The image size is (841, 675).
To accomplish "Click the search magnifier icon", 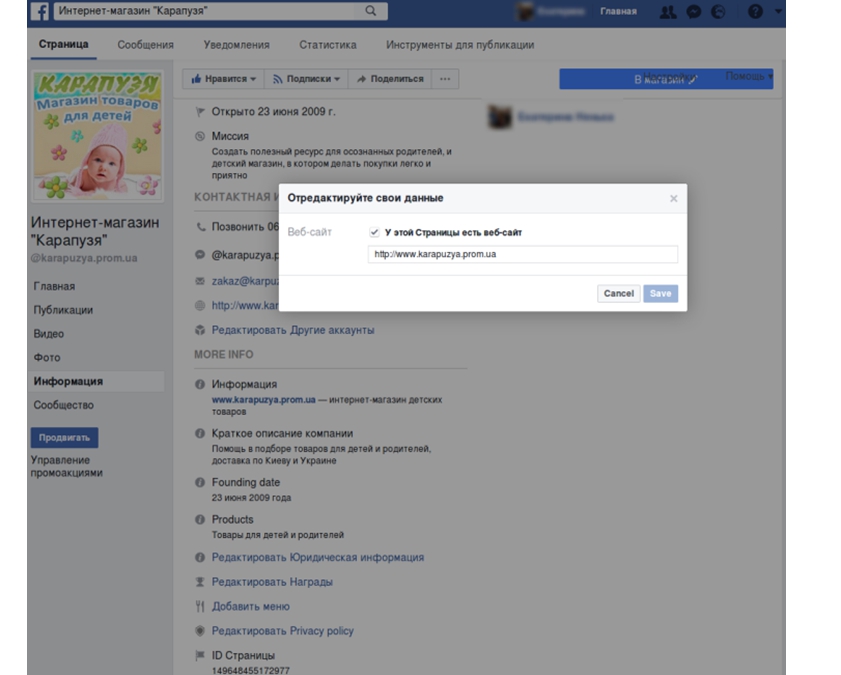I will click(x=371, y=12).
